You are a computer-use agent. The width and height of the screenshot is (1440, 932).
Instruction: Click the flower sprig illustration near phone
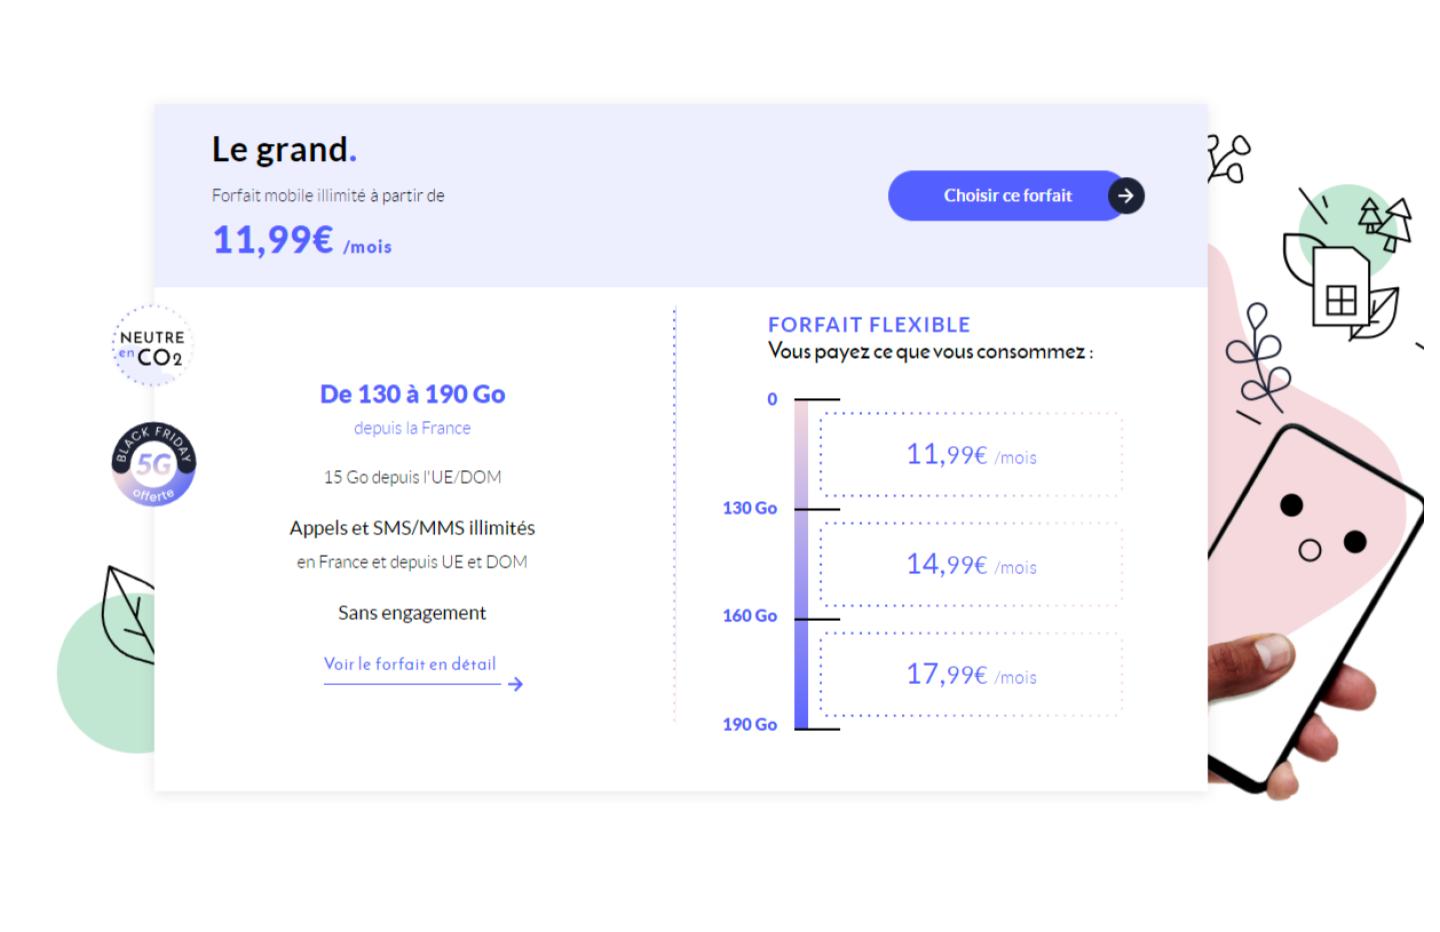pyautogui.click(x=1256, y=360)
